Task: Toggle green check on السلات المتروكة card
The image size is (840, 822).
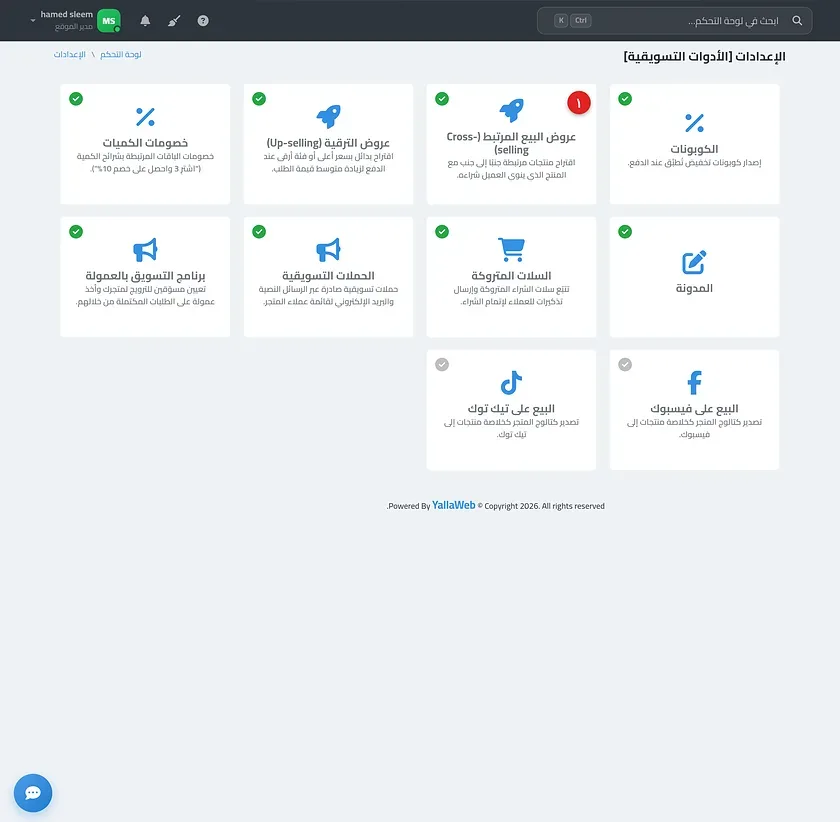Action: (x=442, y=231)
